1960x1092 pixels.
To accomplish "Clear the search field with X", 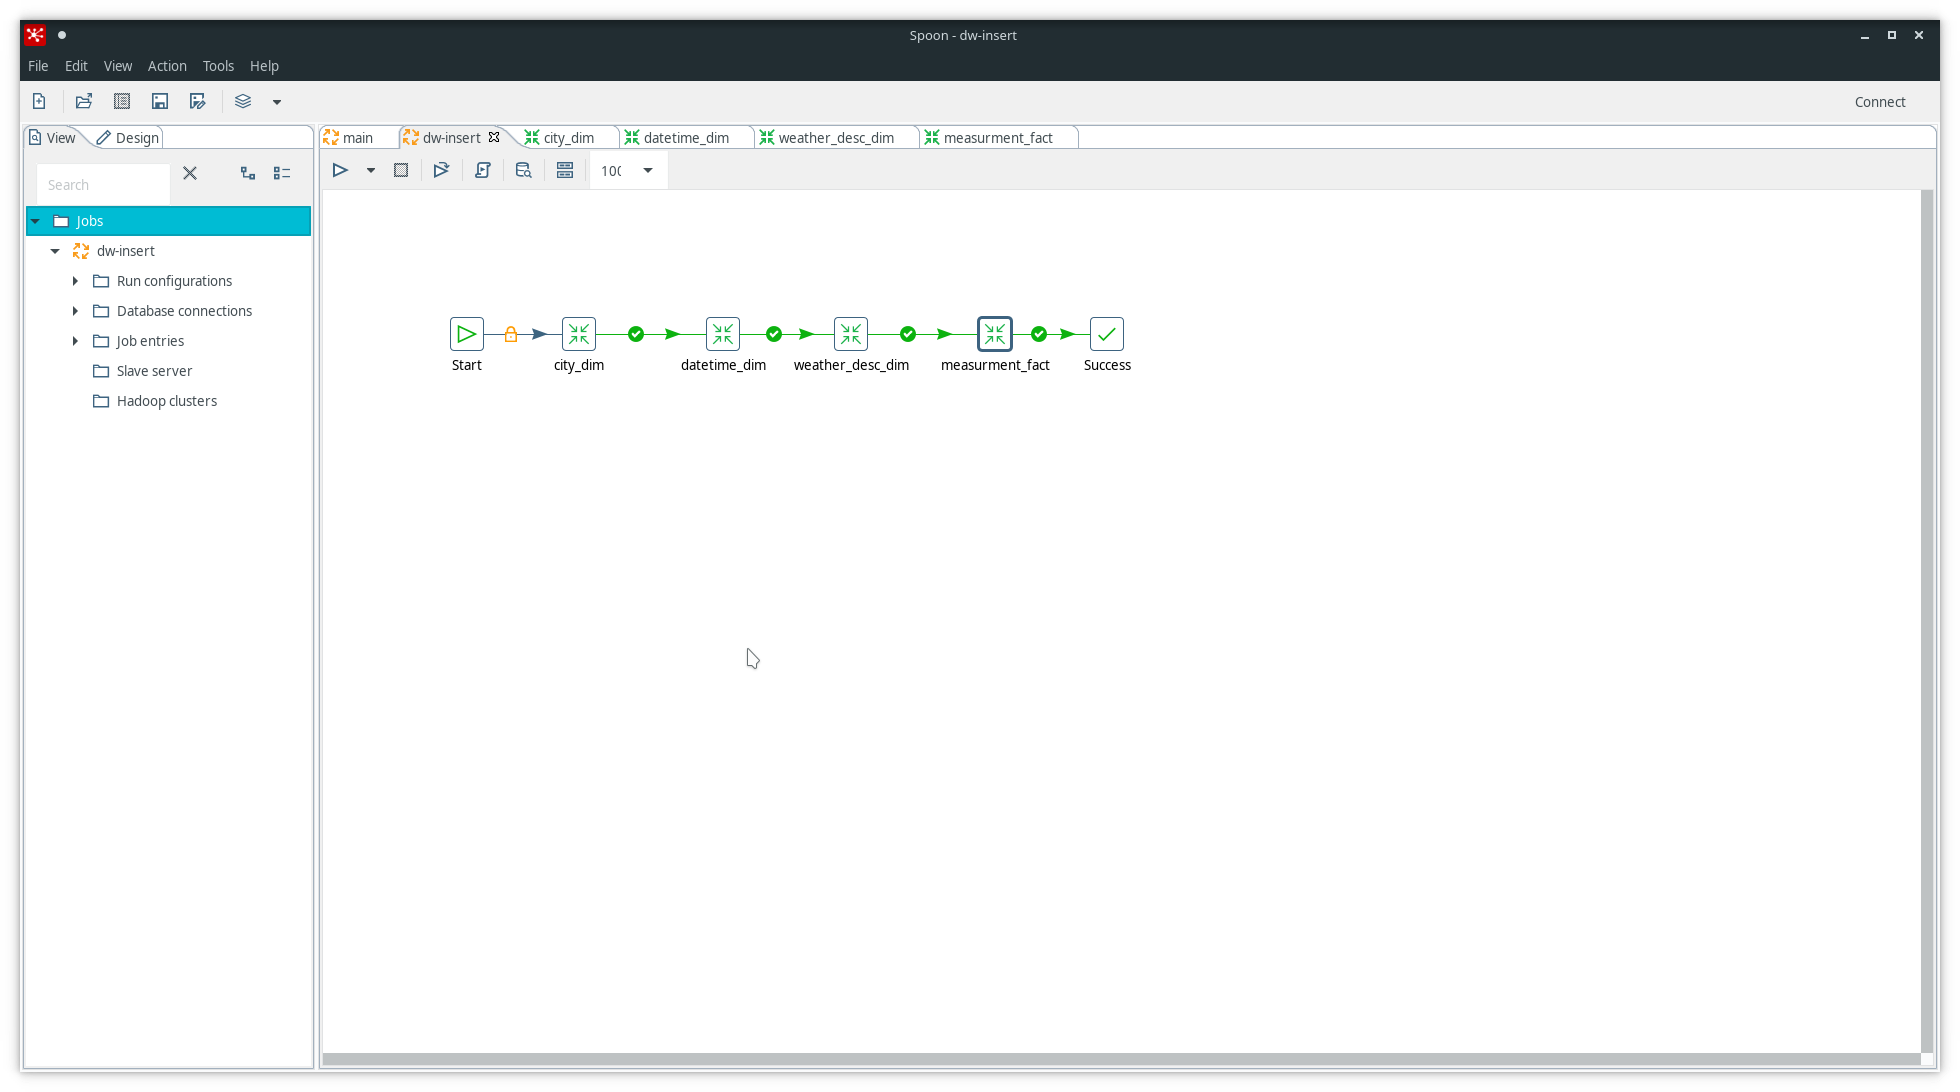I will pos(190,173).
